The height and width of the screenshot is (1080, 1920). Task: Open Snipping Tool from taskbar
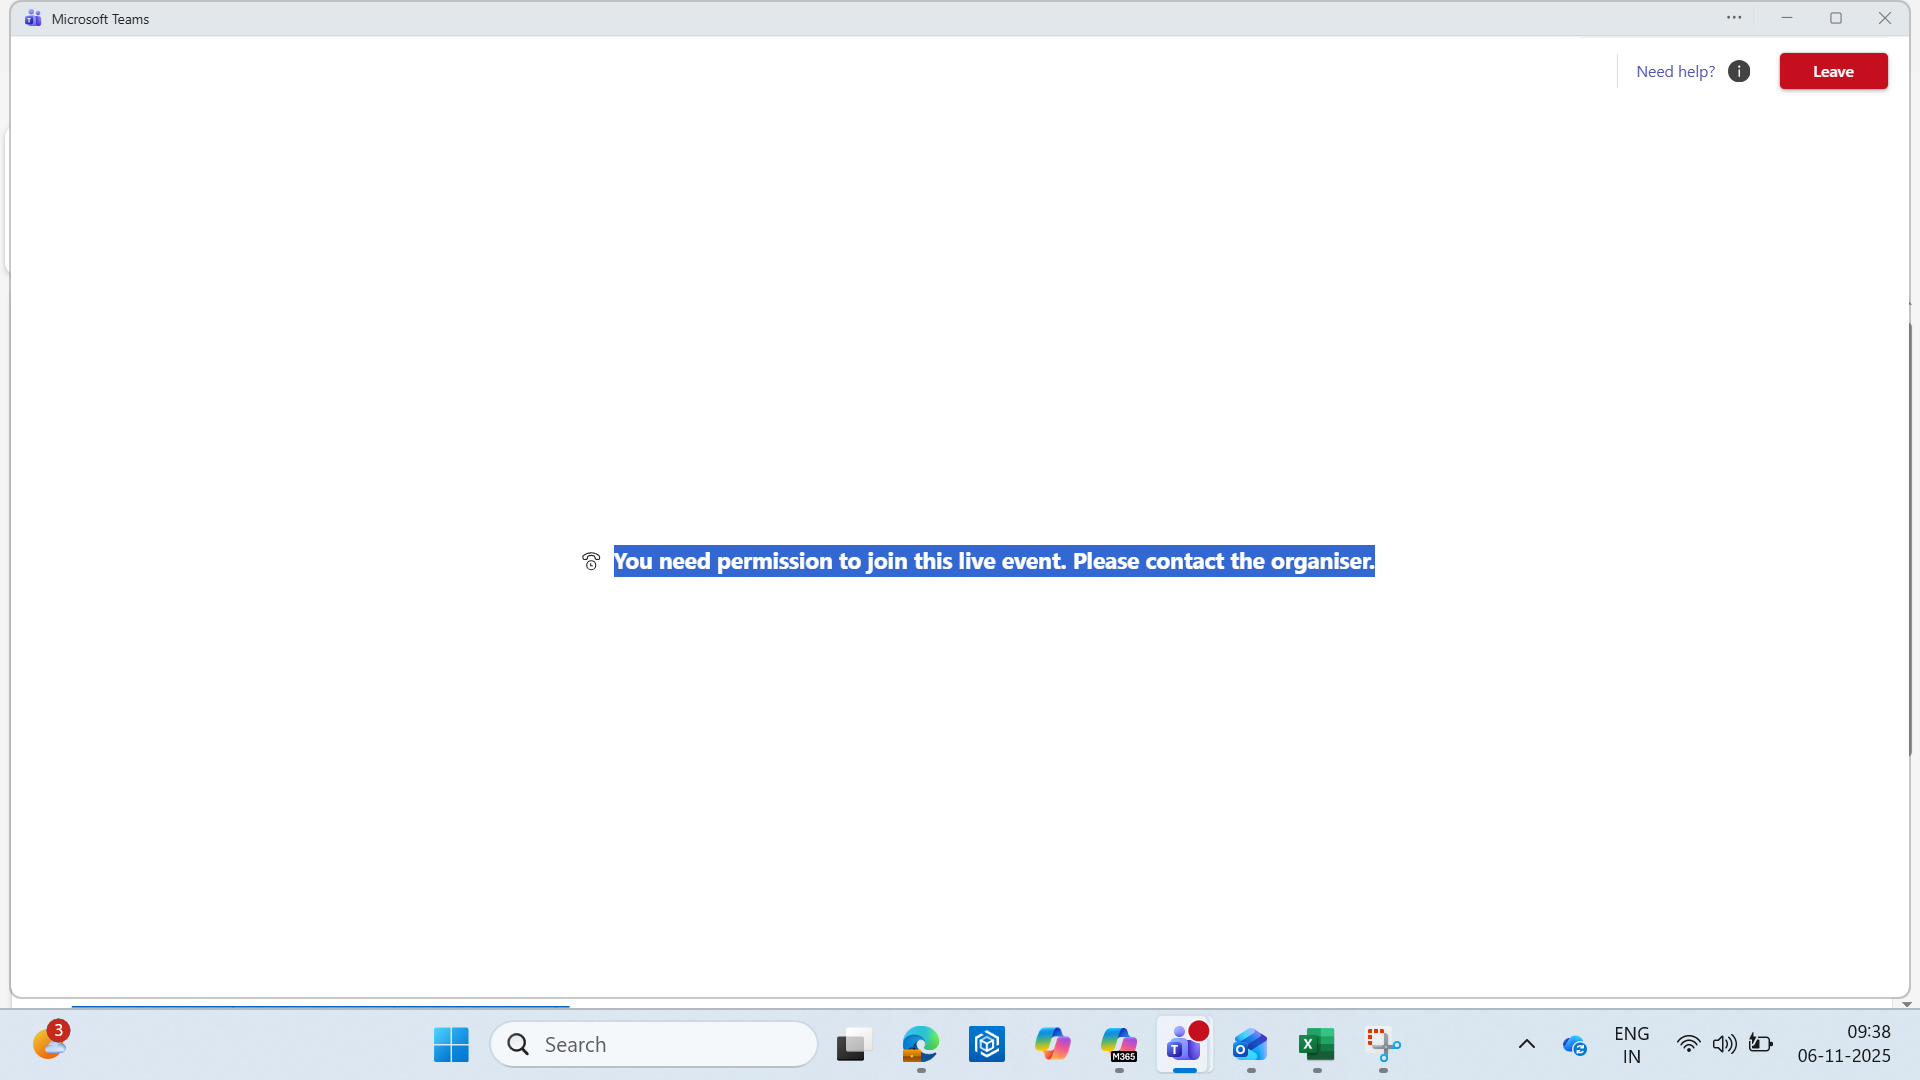click(x=1383, y=1044)
